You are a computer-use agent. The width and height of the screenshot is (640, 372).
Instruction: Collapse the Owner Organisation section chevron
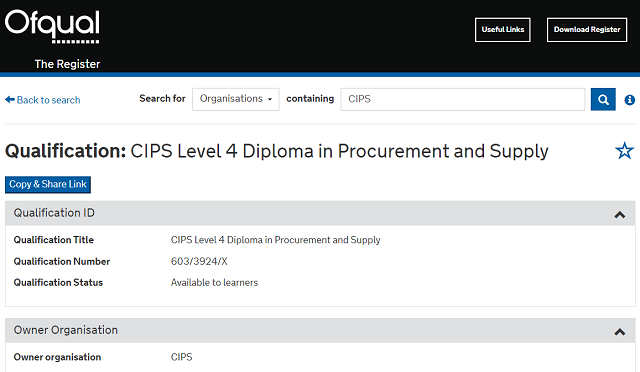[x=620, y=332]
